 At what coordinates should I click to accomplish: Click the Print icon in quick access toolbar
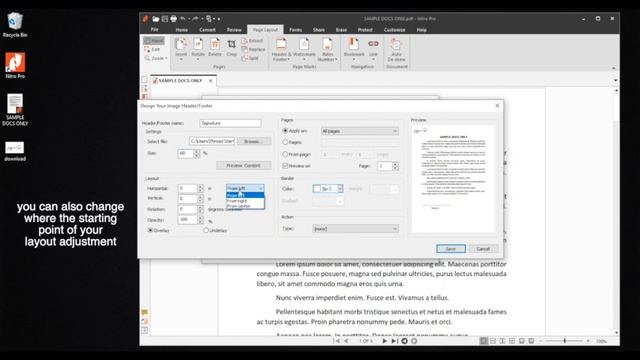pos(173,19)
